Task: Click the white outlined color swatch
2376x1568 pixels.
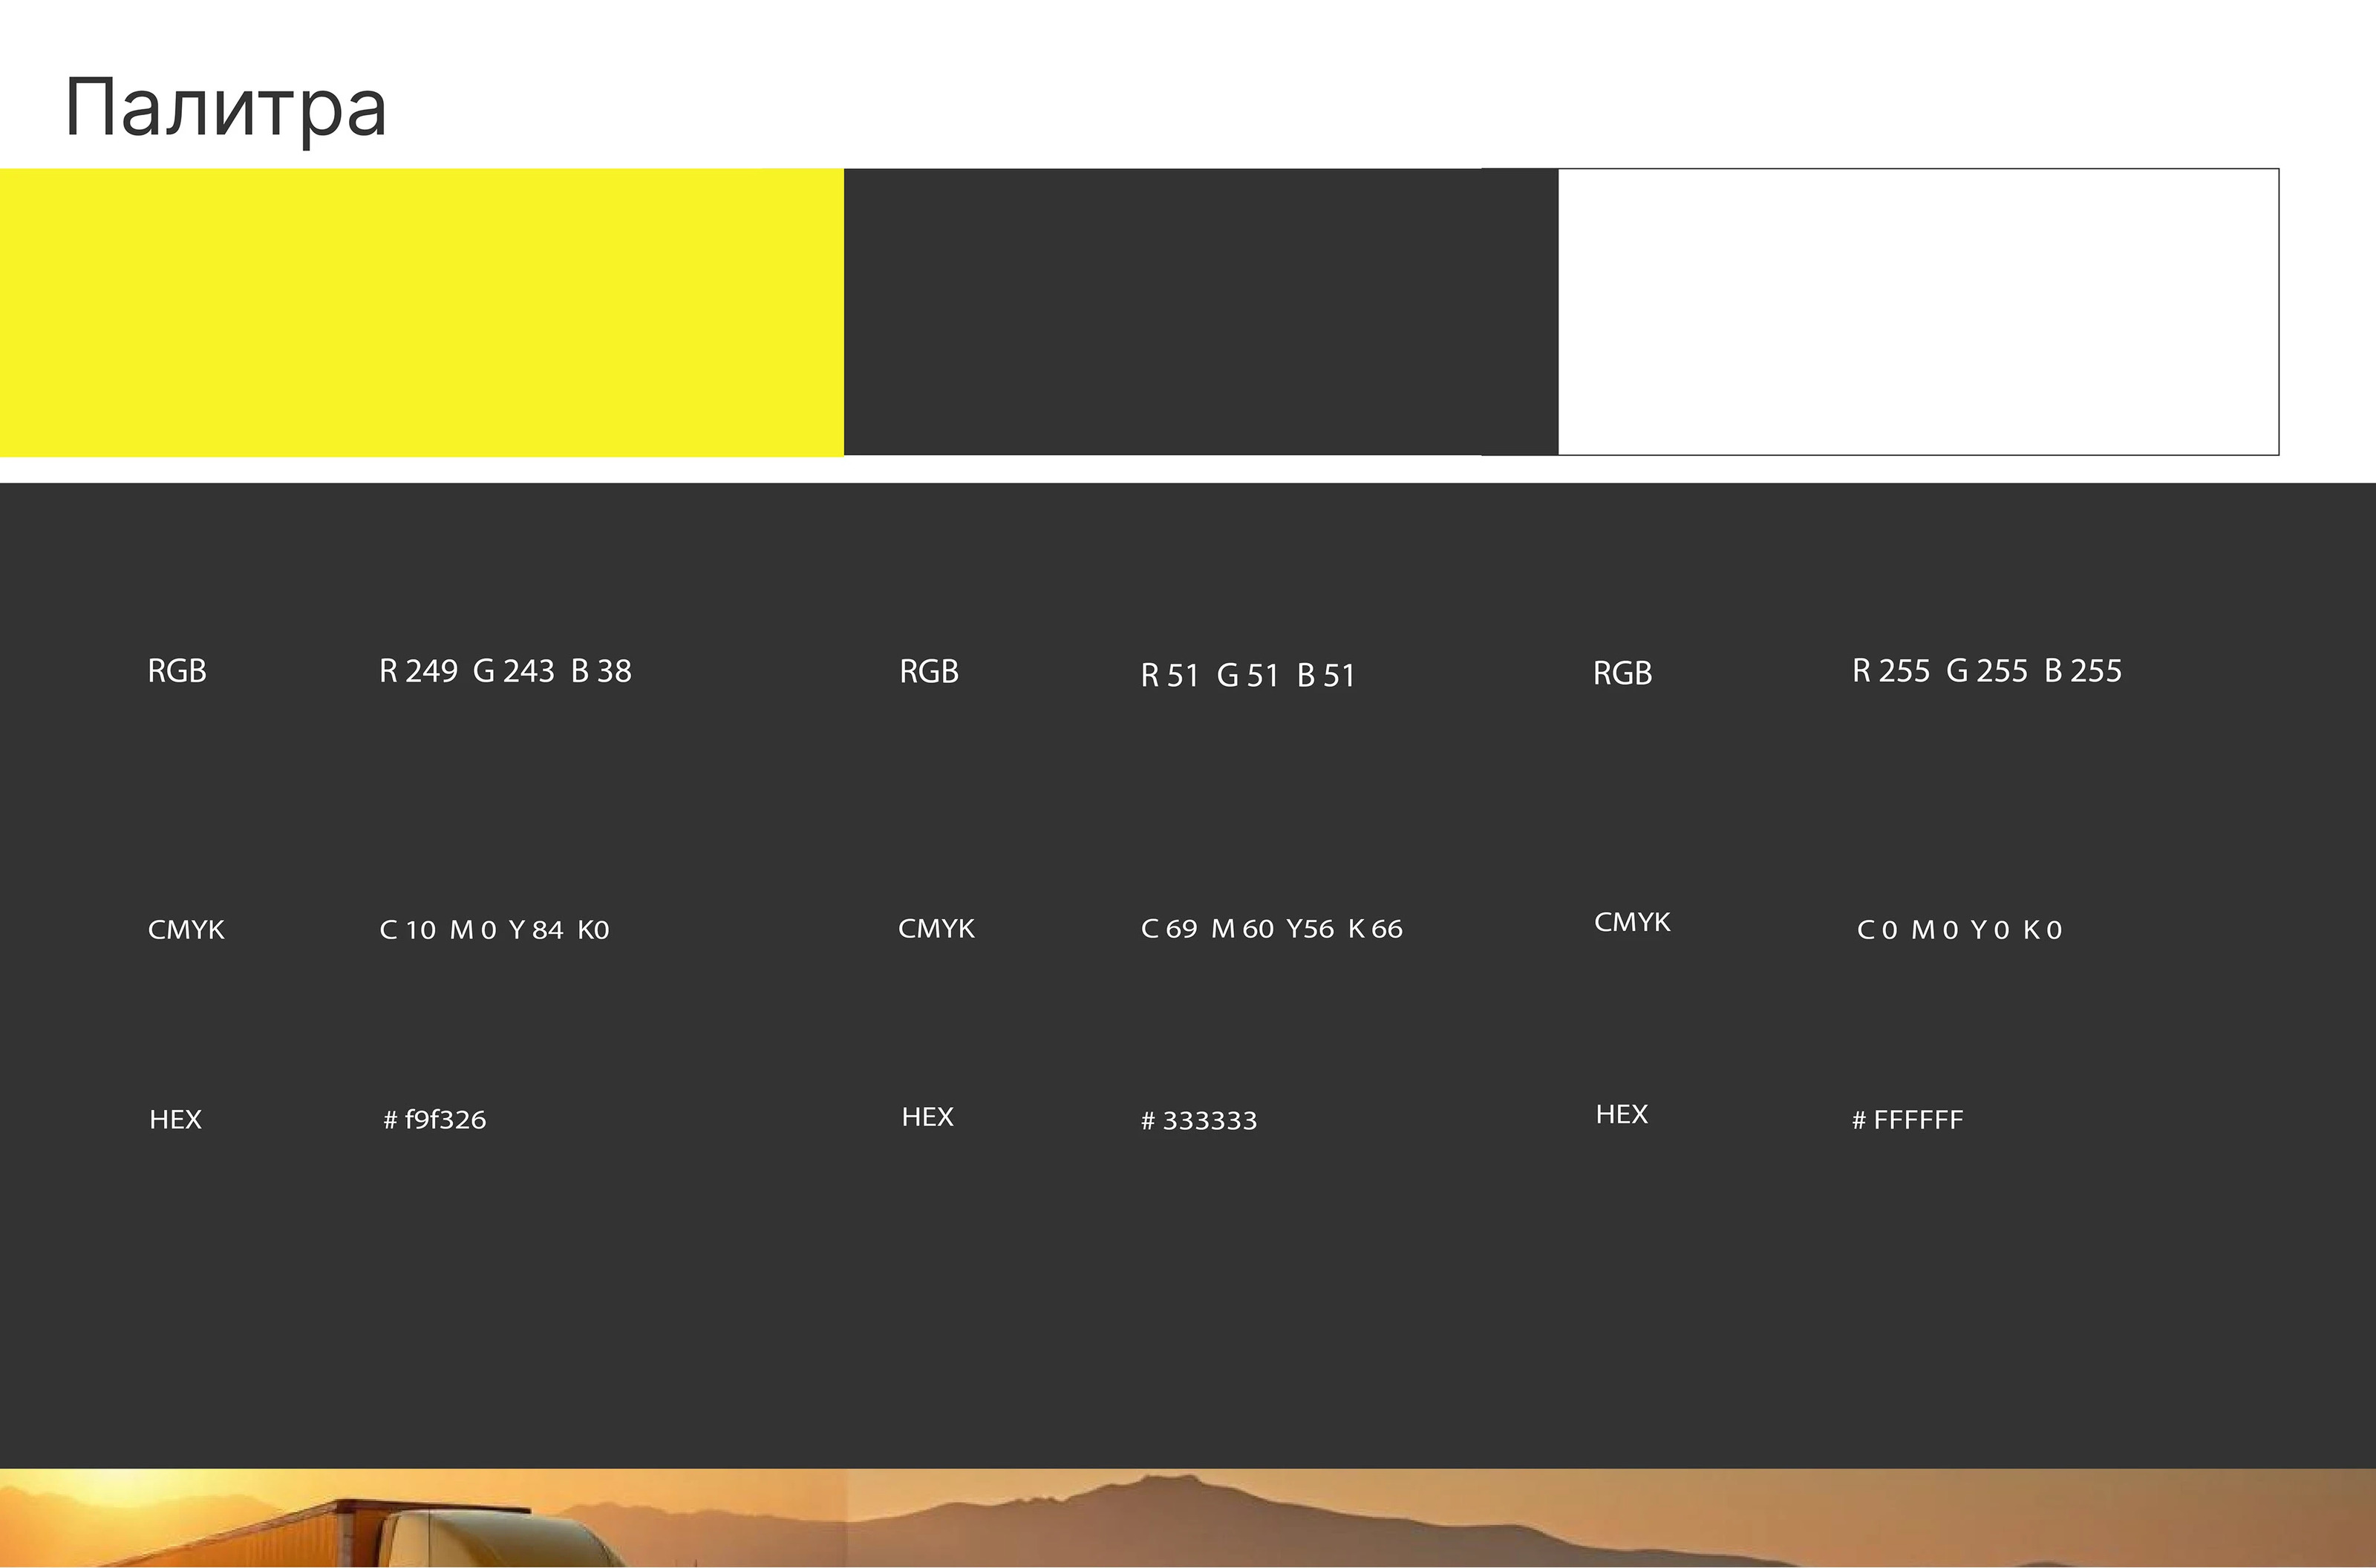Action: (1918, 312)
